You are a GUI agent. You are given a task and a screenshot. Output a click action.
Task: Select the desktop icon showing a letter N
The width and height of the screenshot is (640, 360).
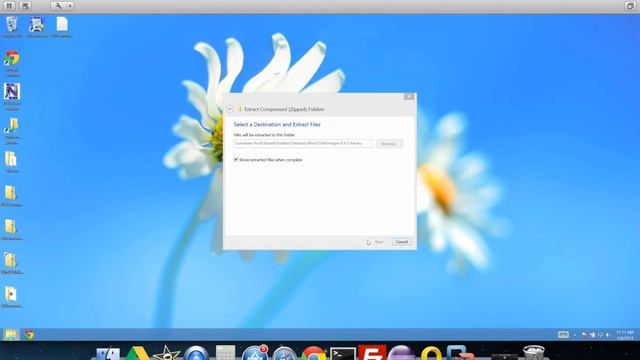click(12, 97)
